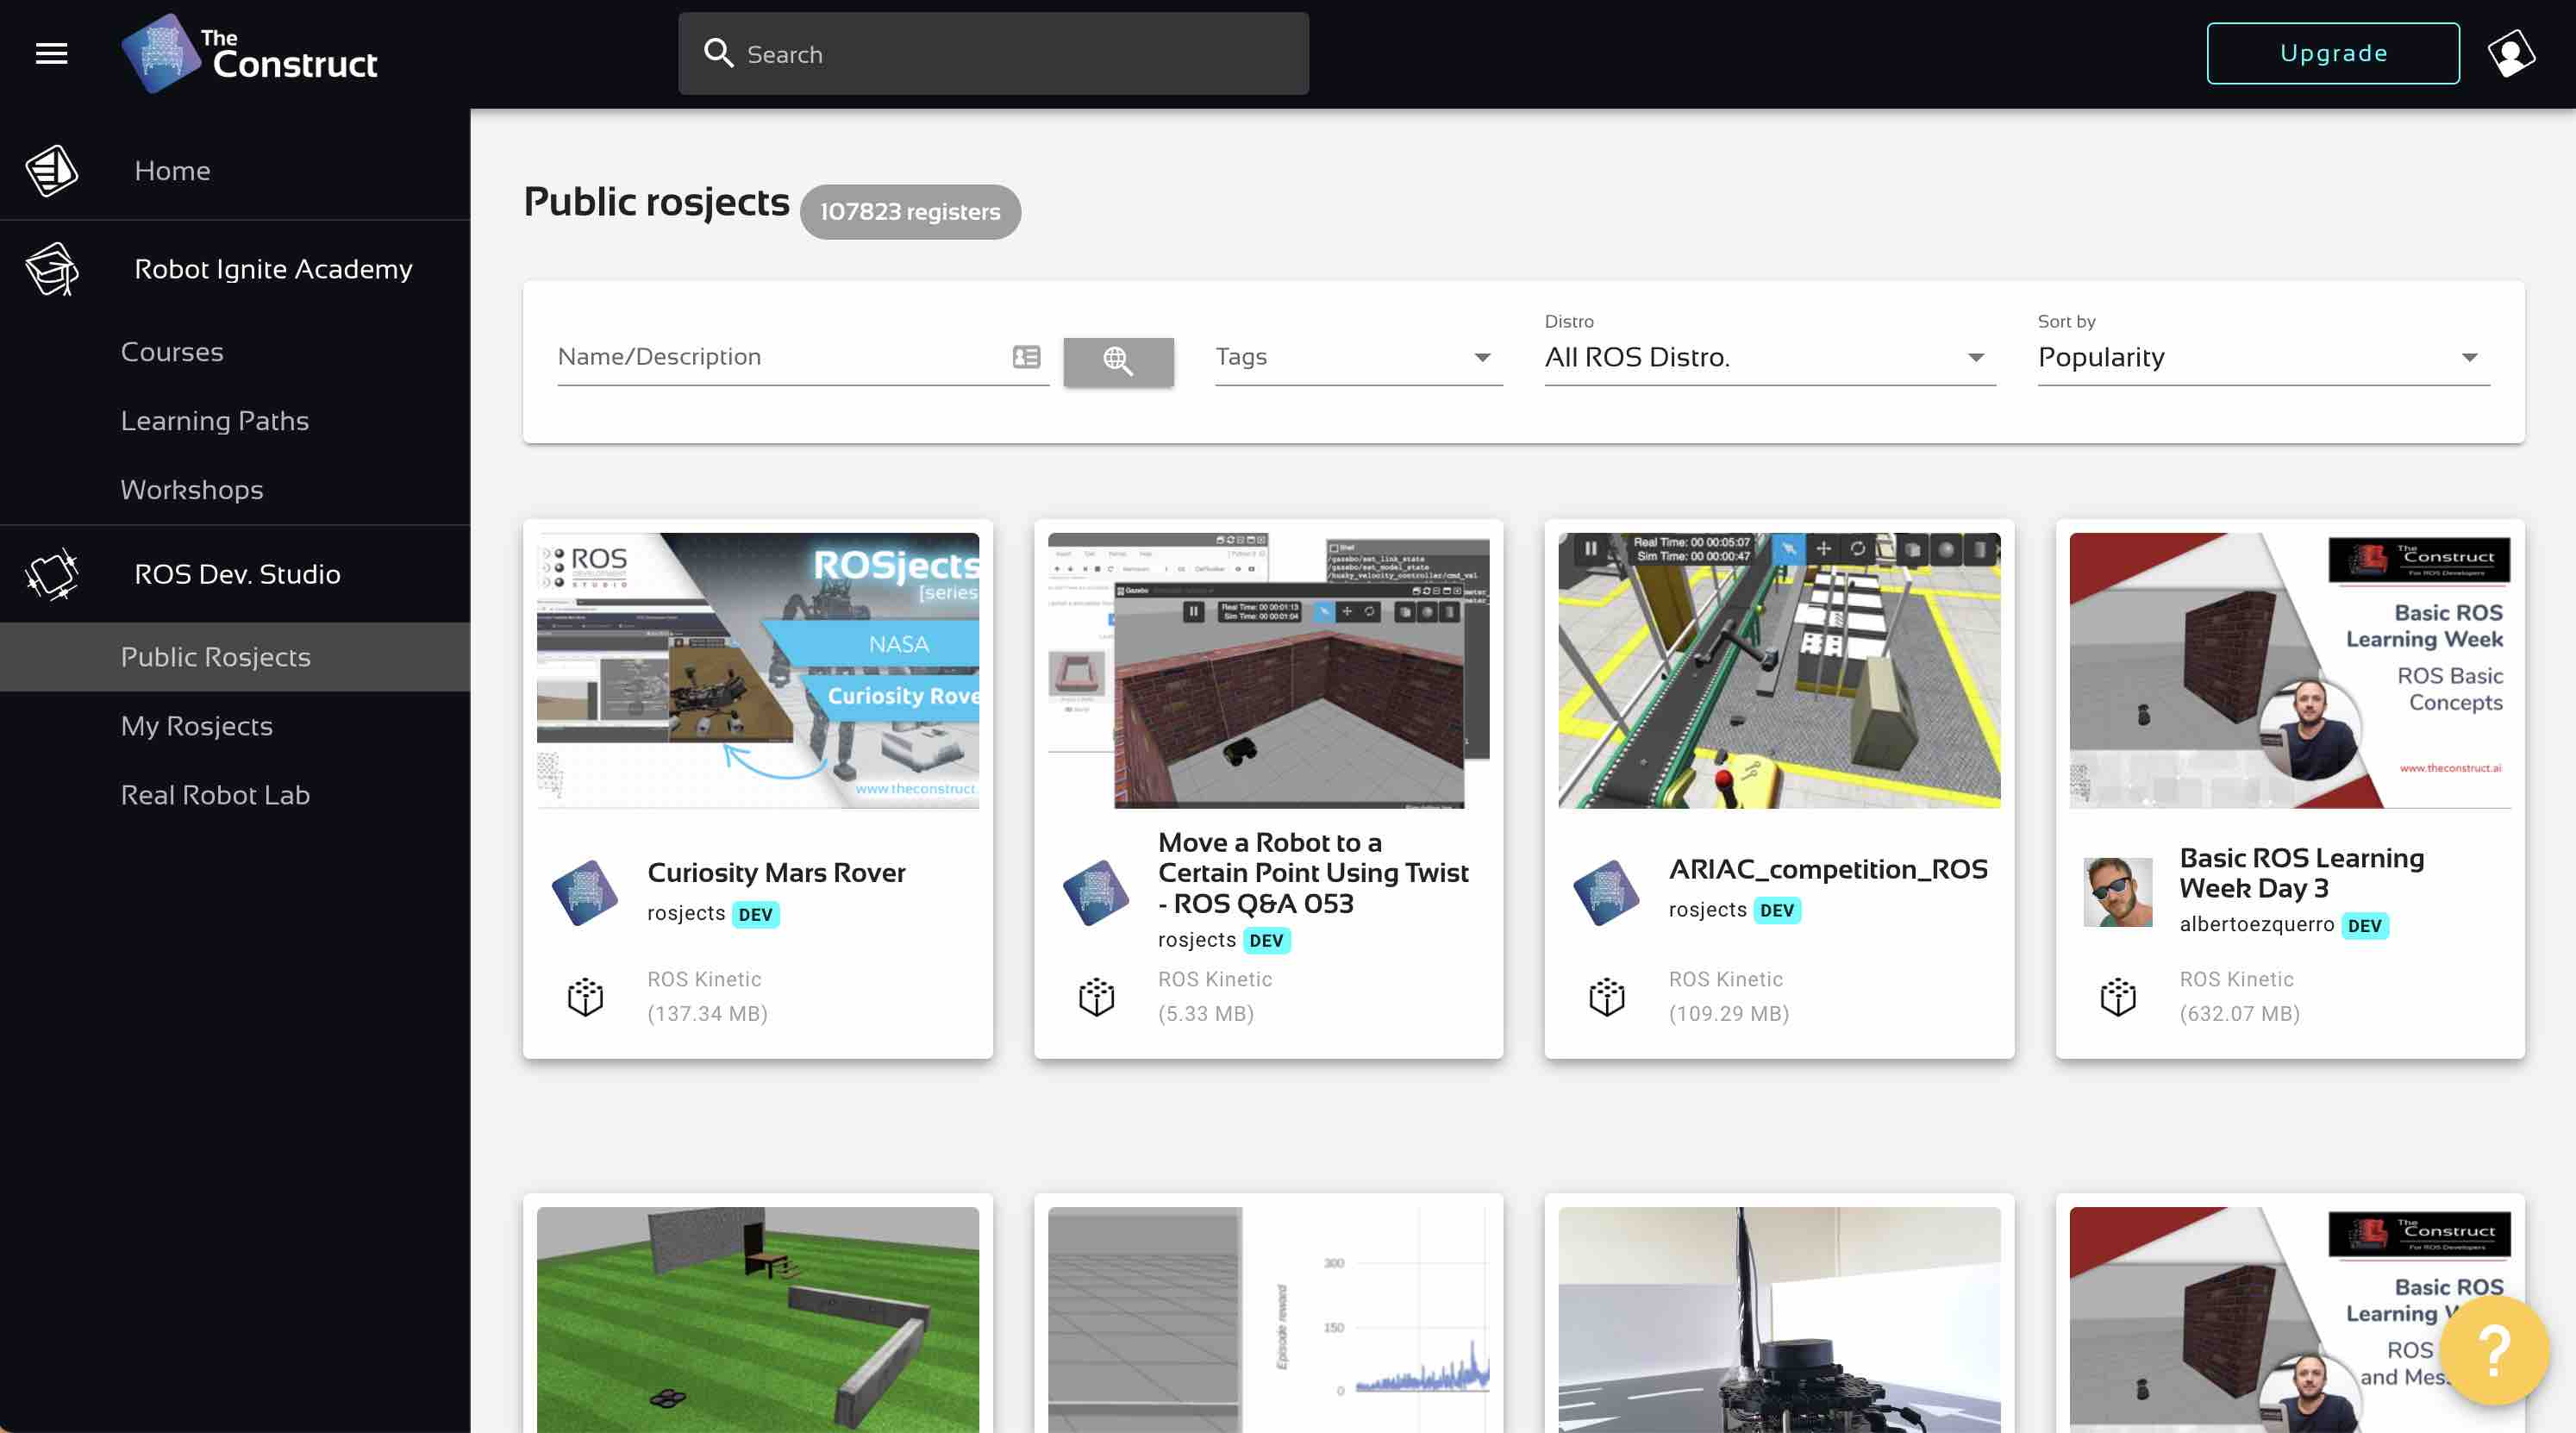Viewport: 2576px width, 1433px height.
Task: Click ROS Kinetic (137.34 MB) text
Action: click(x=707, y=996)
